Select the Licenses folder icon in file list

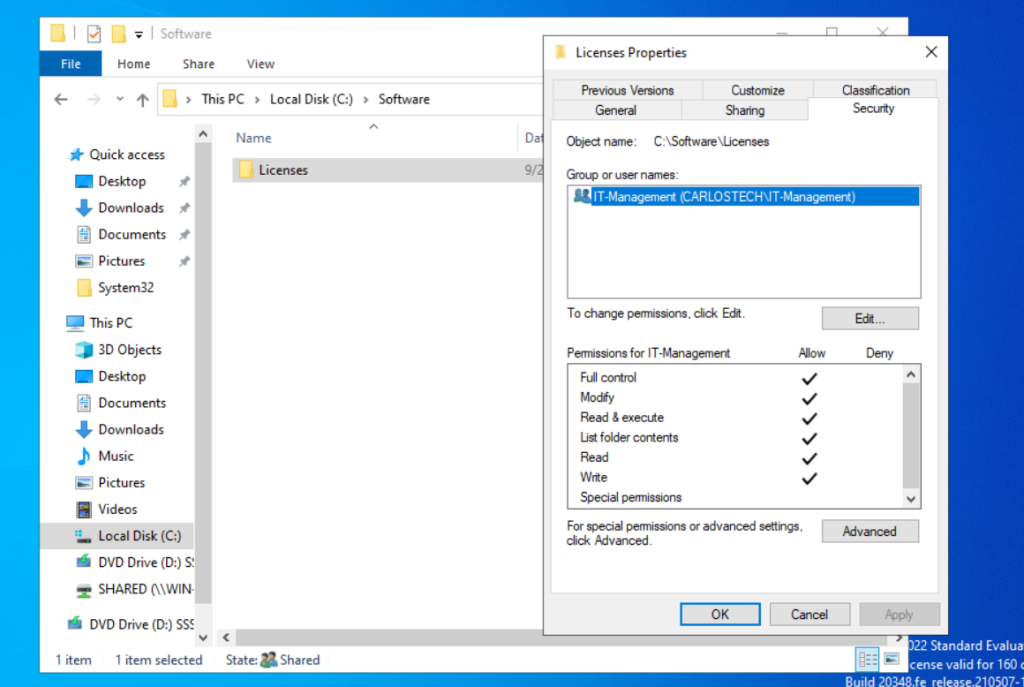[x=245, y=170]
